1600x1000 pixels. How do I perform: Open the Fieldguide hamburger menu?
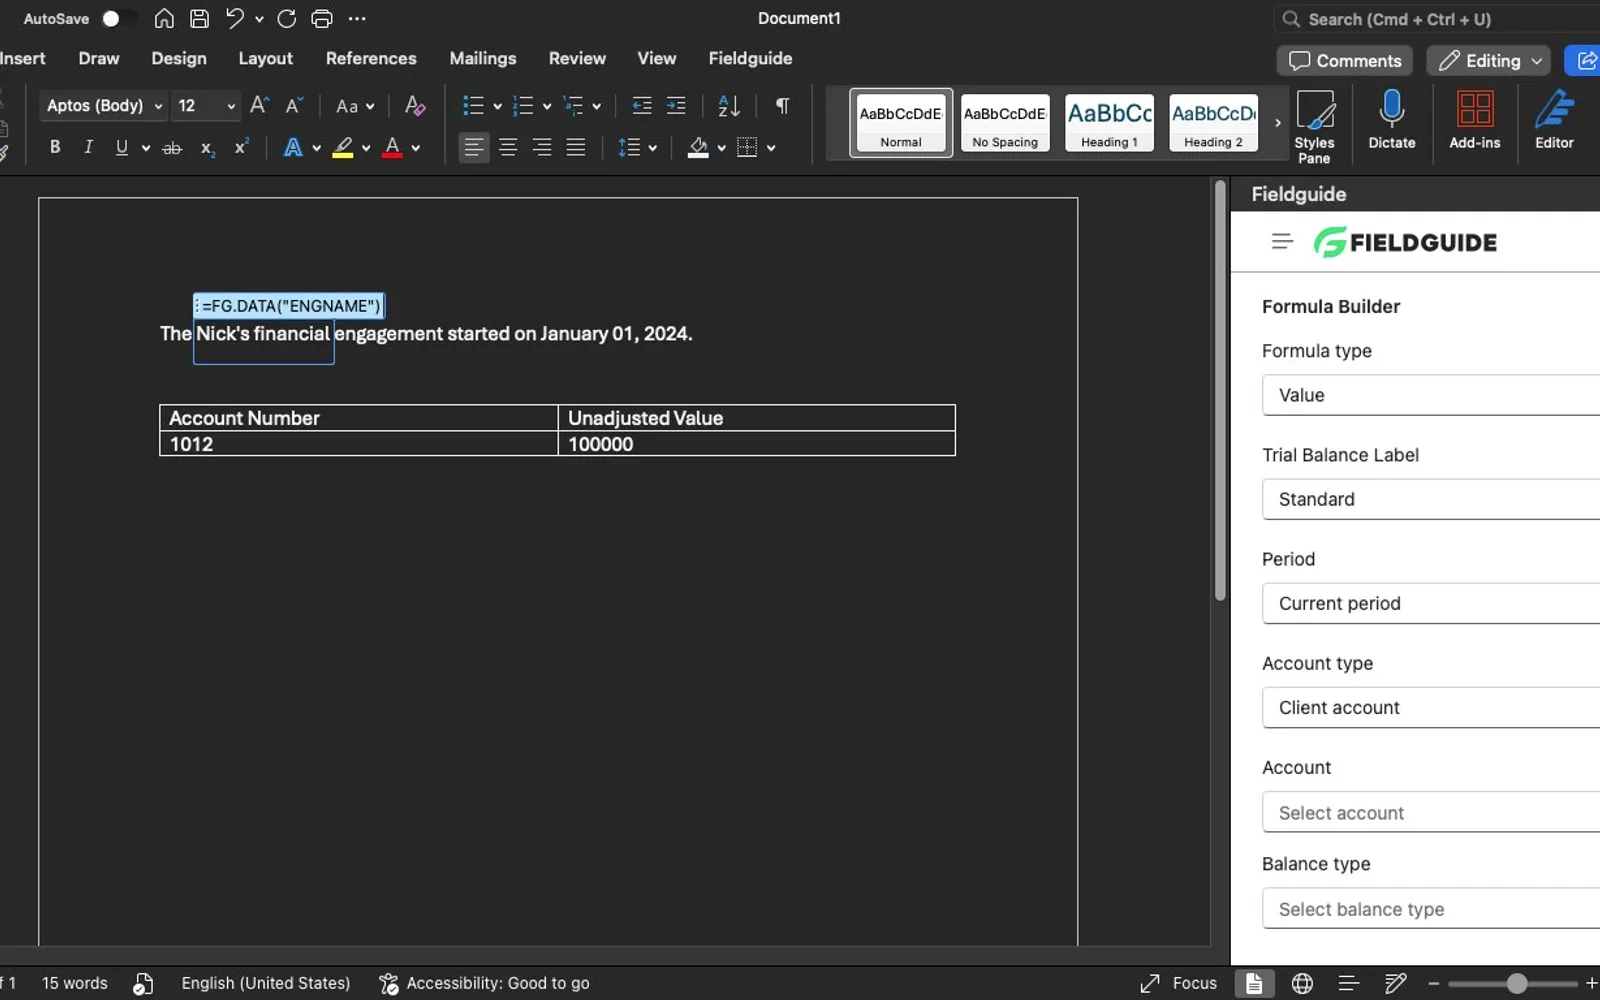pyautogui.click(x=1282, y=241)
